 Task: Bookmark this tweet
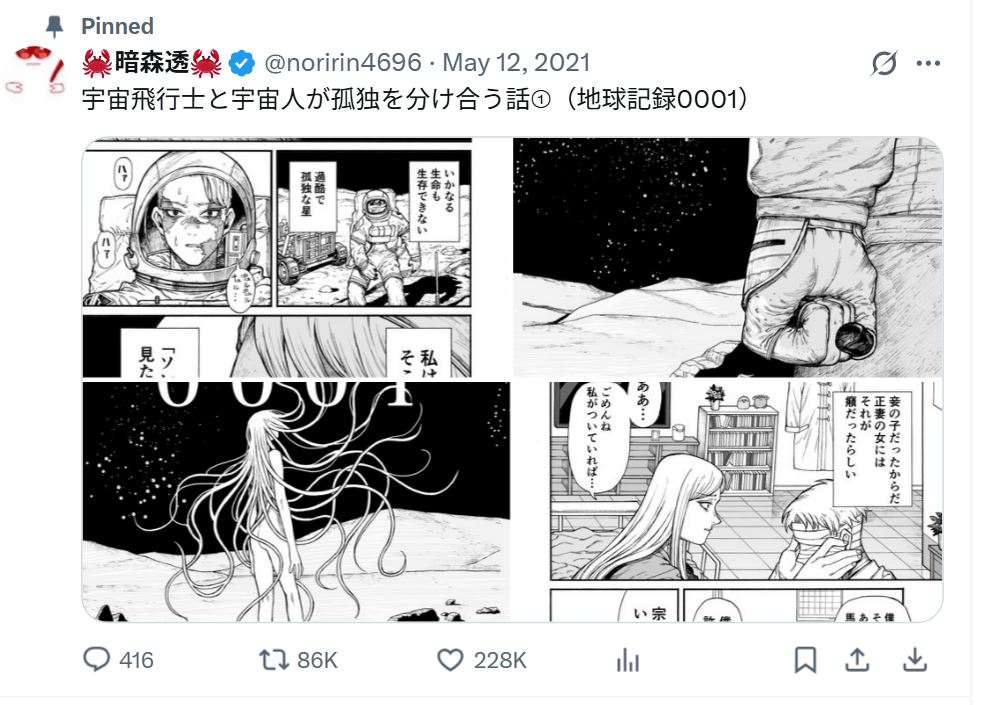pyautogui.click(x=805, y=660)
